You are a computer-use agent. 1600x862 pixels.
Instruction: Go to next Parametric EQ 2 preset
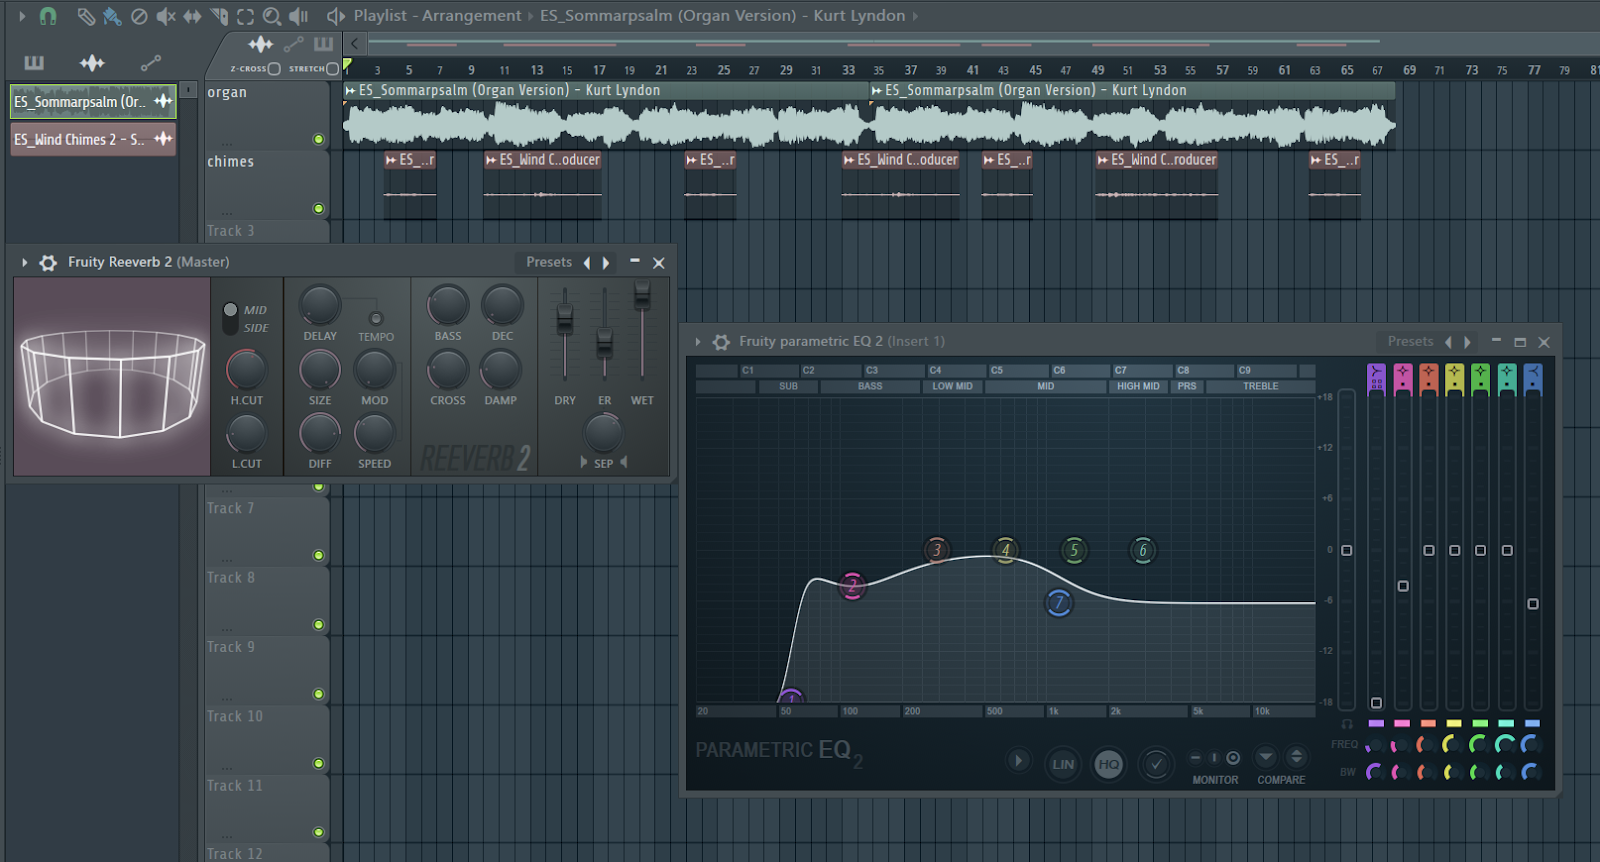click(1467, 342)
